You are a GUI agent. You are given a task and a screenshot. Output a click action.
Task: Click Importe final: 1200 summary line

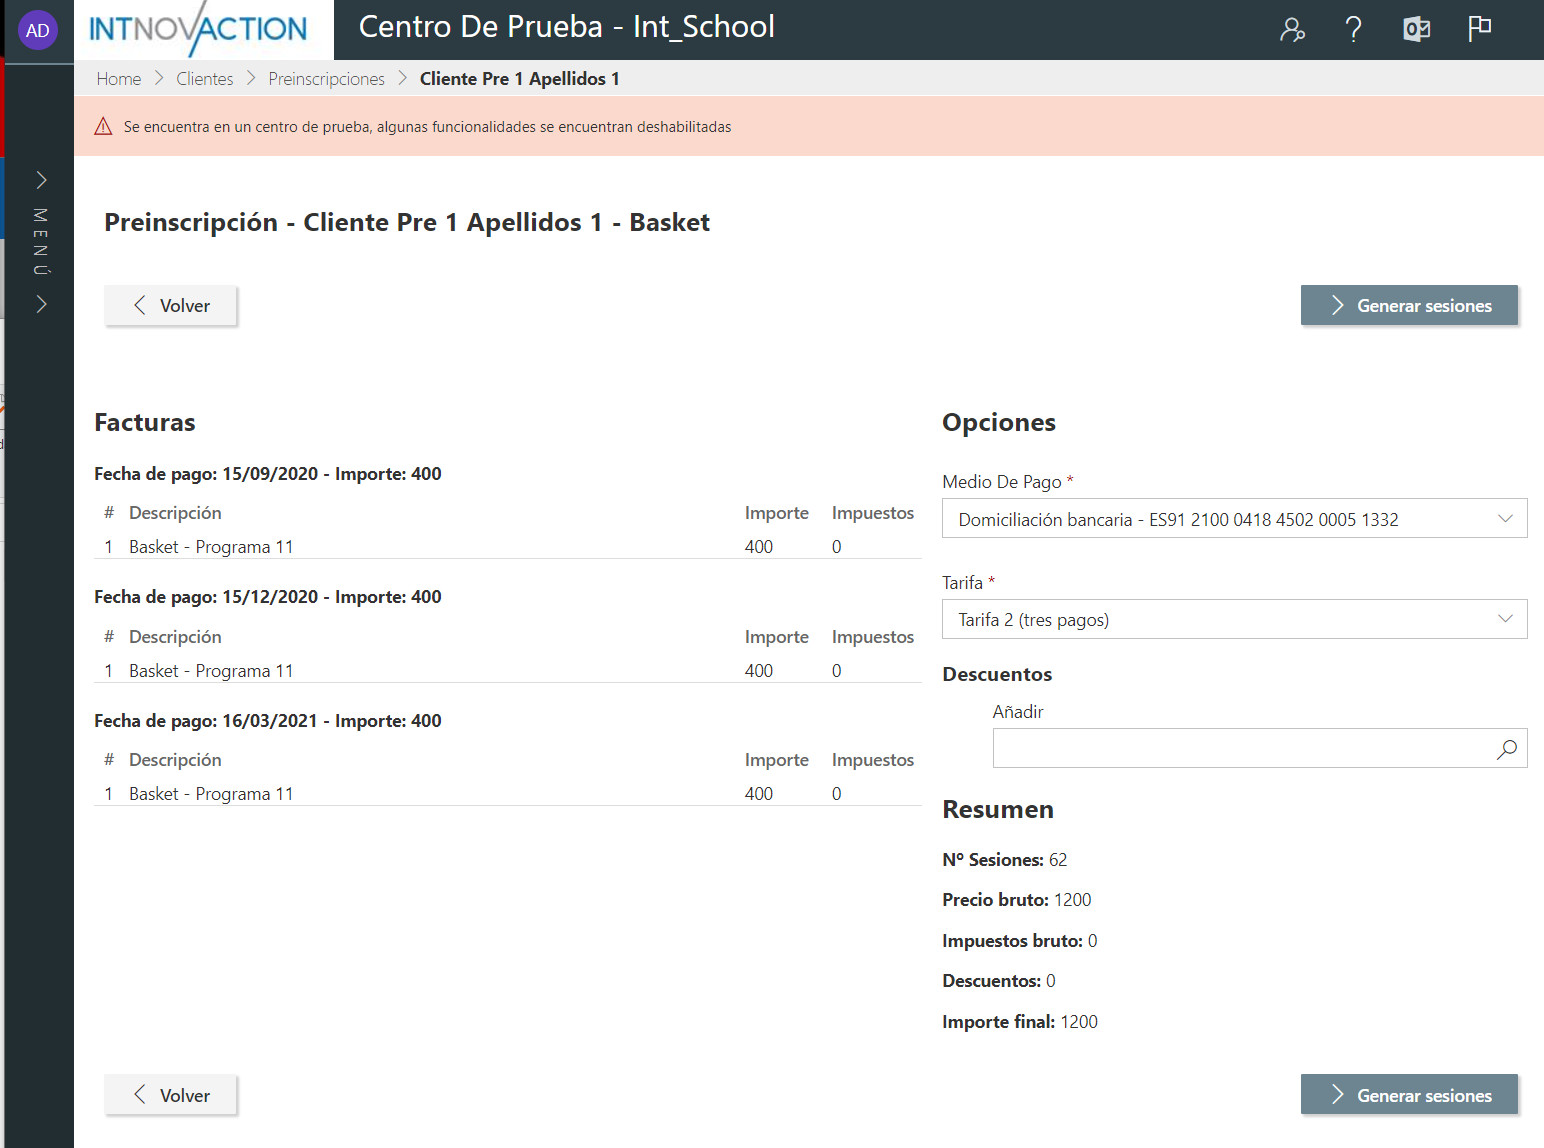(x=1020, y=1022)
